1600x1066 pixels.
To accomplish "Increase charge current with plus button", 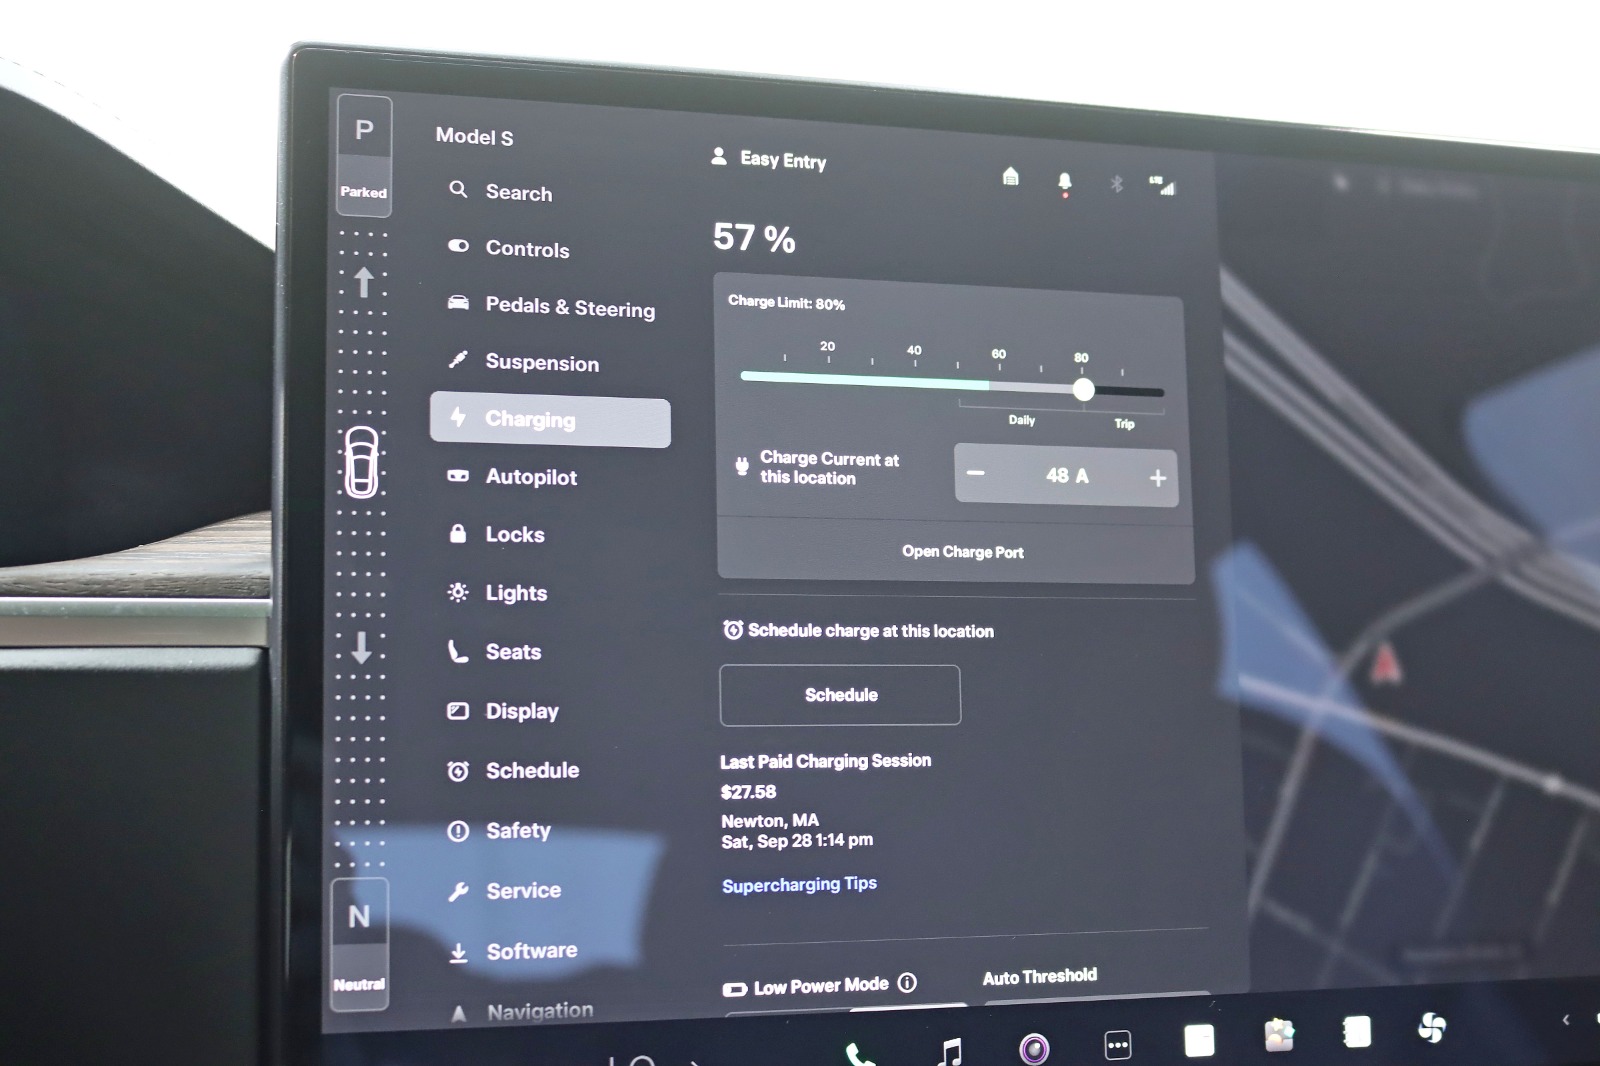I will click(1157, 478).
